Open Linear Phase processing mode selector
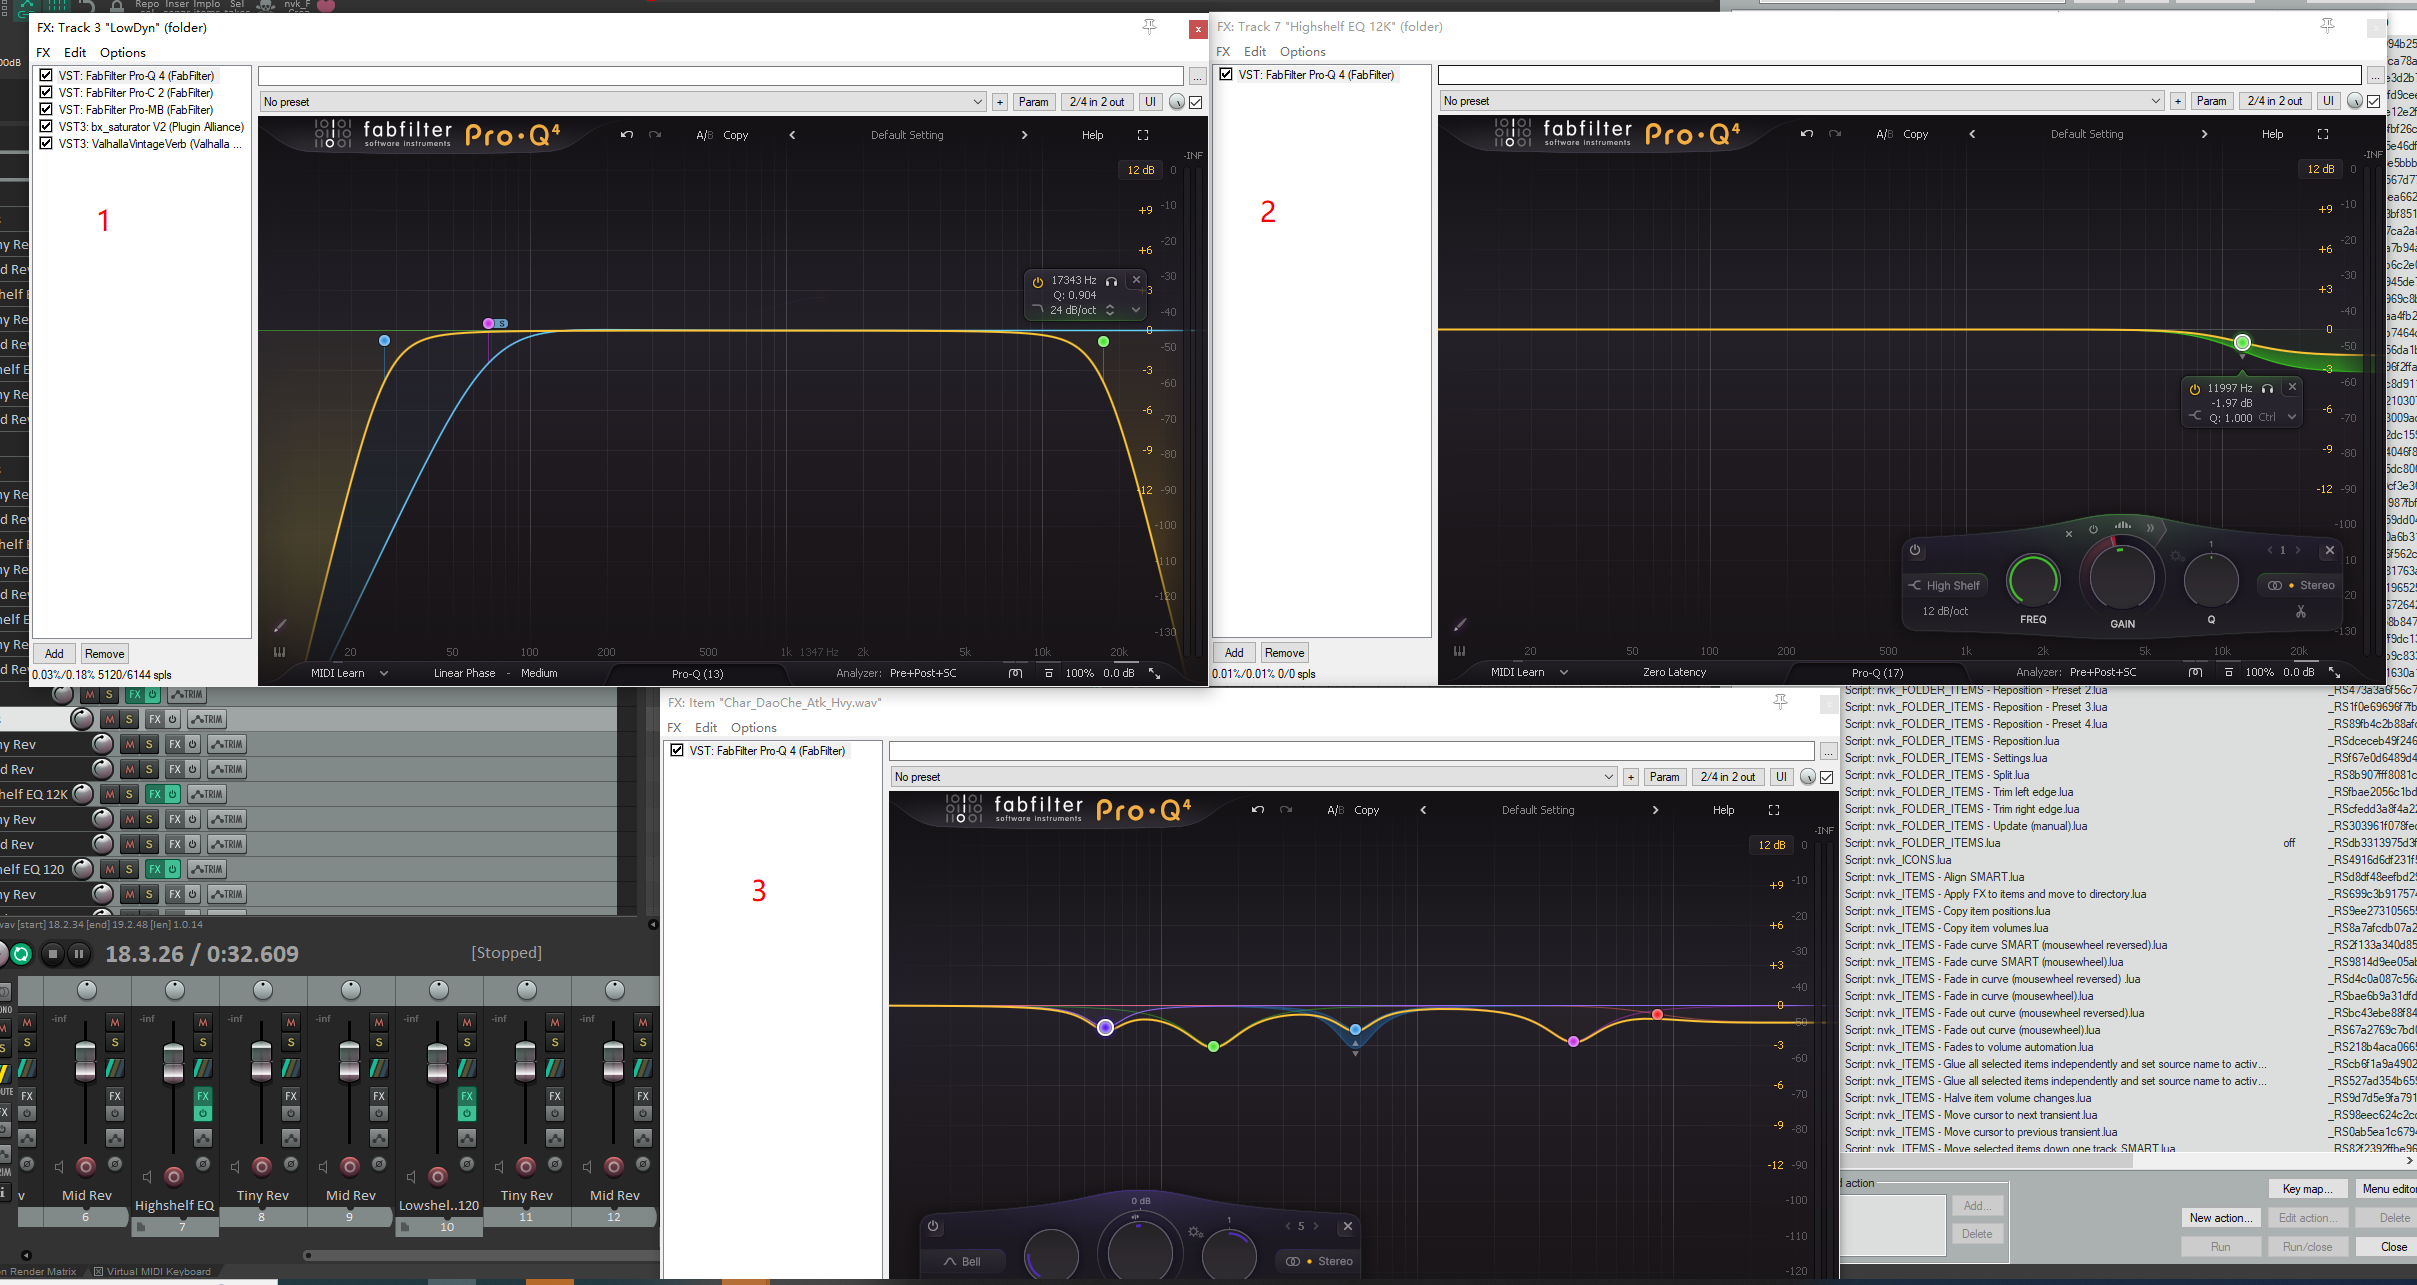This screenshot has height=1285, width=2417. tap(464, 673)
